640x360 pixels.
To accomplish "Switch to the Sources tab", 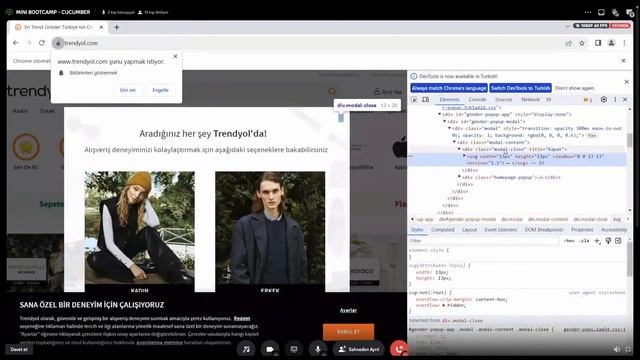I will (x=503, y=100).
